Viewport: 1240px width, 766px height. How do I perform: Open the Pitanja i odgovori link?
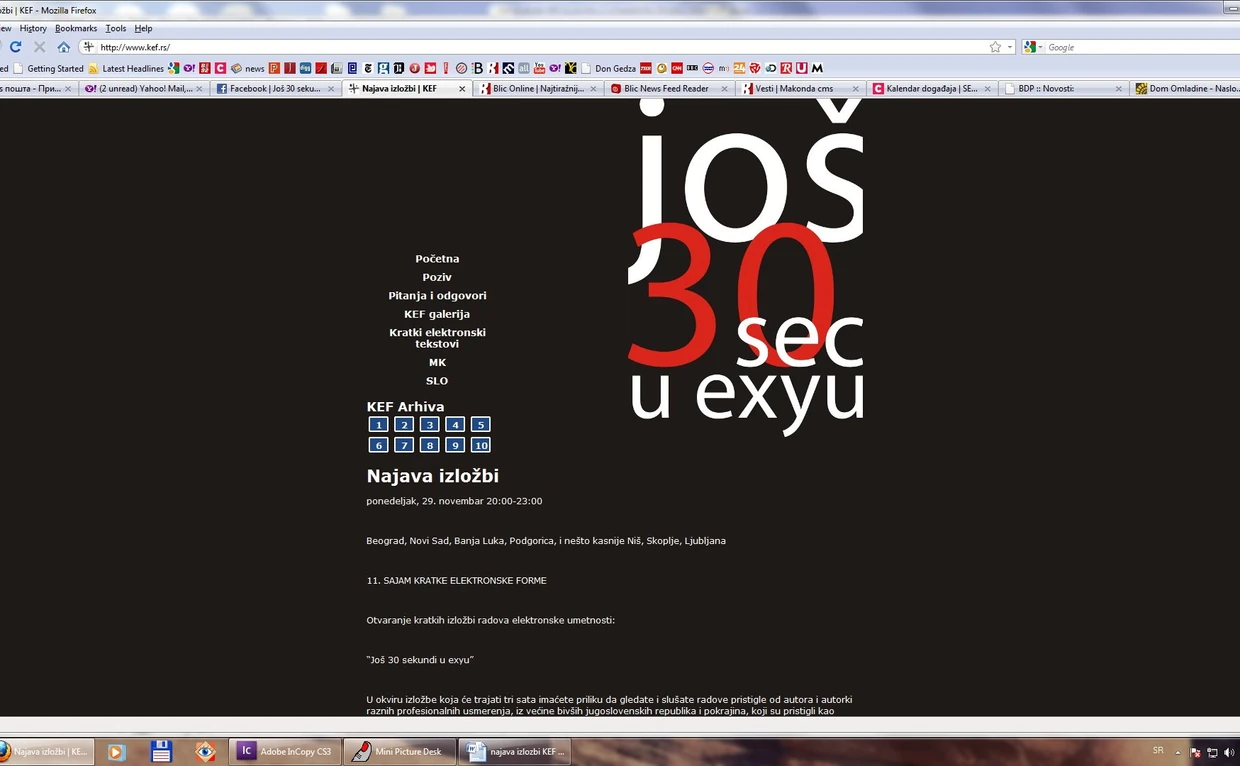click(437, 296)
